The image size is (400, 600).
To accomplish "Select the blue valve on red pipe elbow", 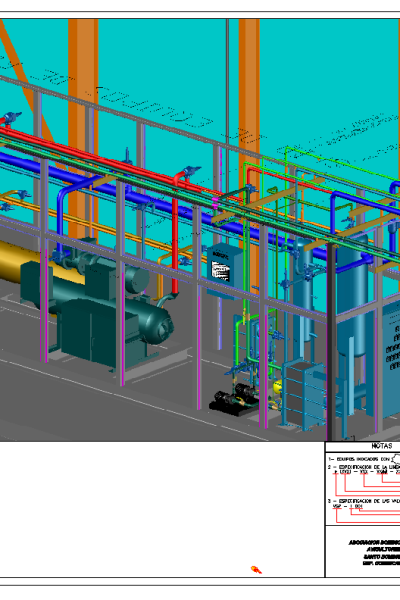I will click(191, 171).
